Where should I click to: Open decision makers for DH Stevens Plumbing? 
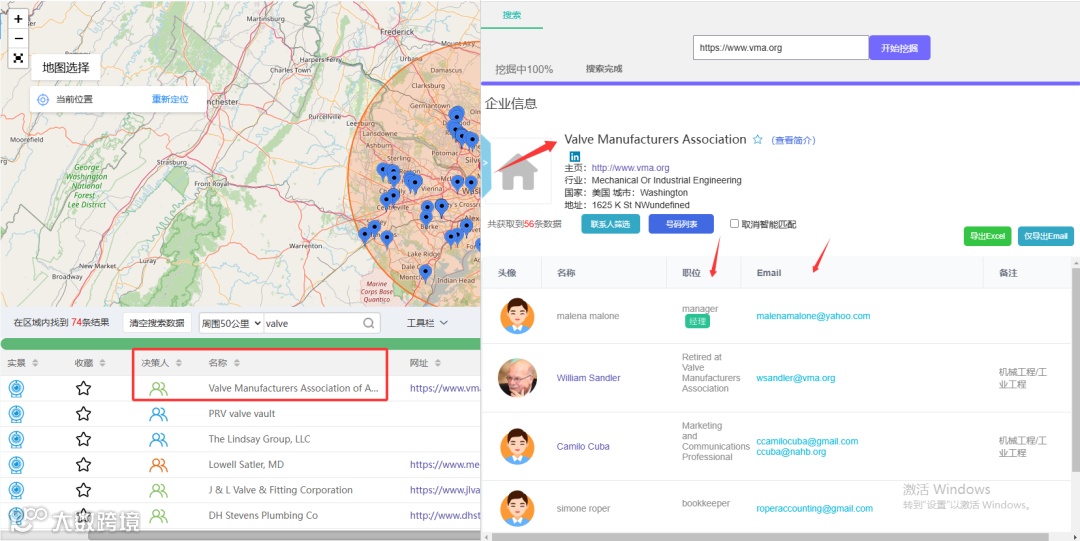(158, 516)
